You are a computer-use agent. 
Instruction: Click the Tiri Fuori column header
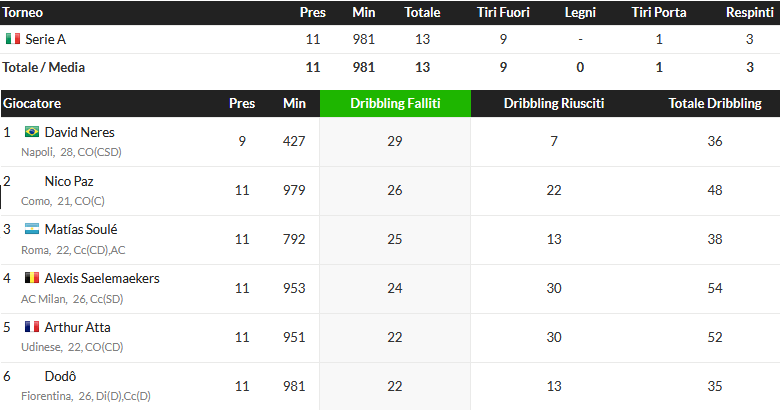pos(503,12)
